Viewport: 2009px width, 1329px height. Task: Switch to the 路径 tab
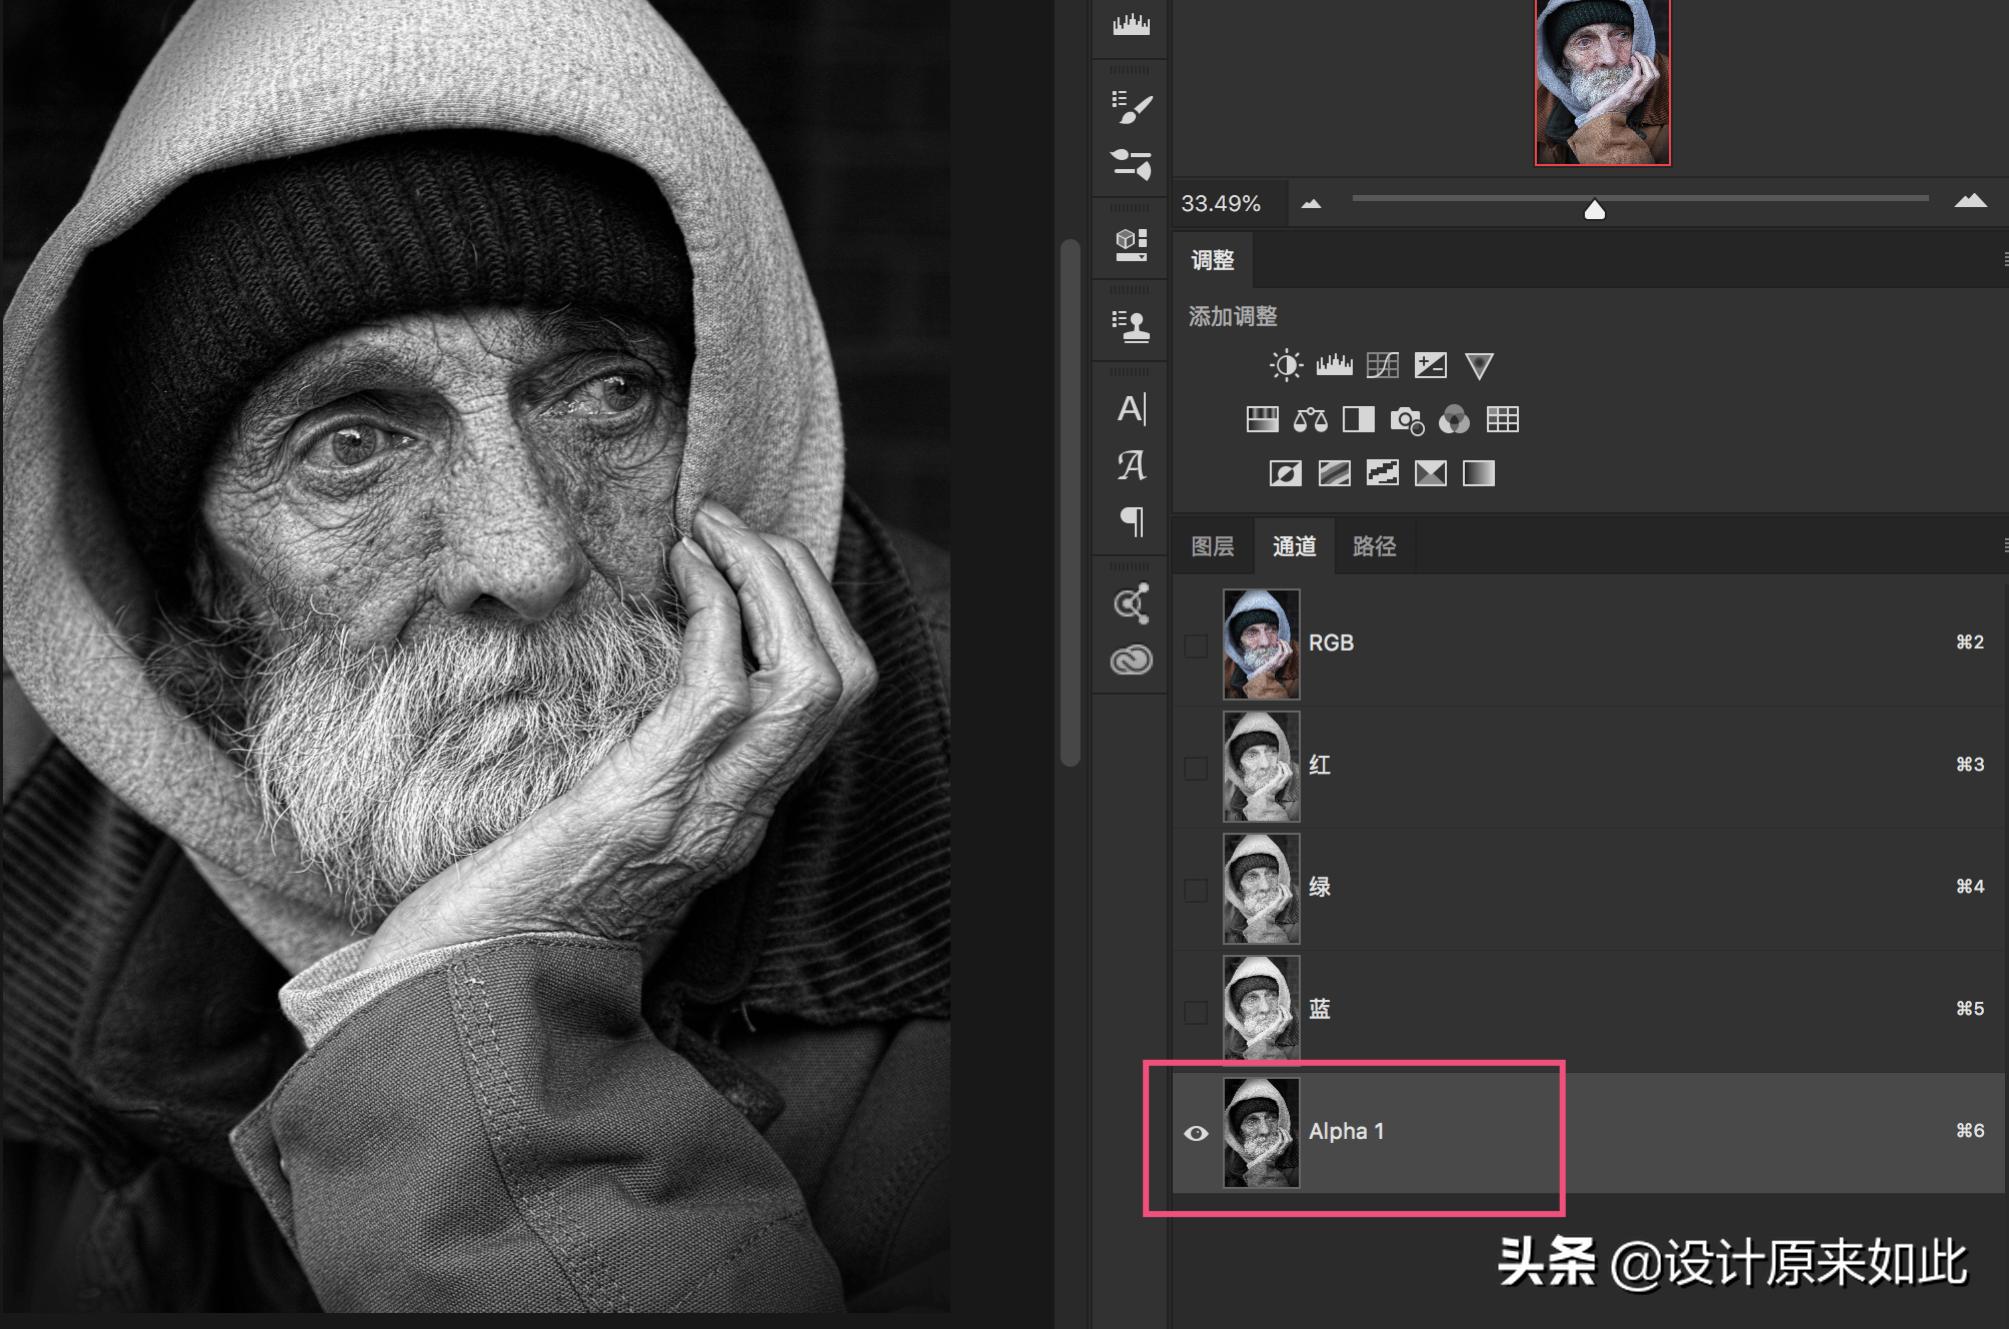point(1375,546)
